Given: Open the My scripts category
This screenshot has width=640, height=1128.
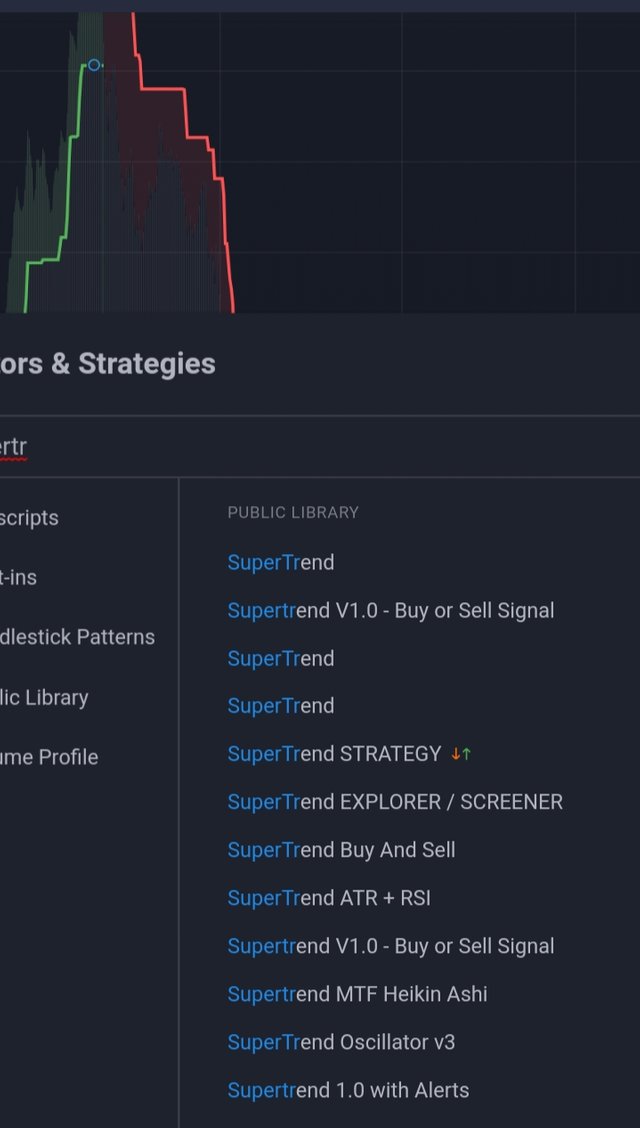Looking at the screenshot, I should click(x=30, y=518).
